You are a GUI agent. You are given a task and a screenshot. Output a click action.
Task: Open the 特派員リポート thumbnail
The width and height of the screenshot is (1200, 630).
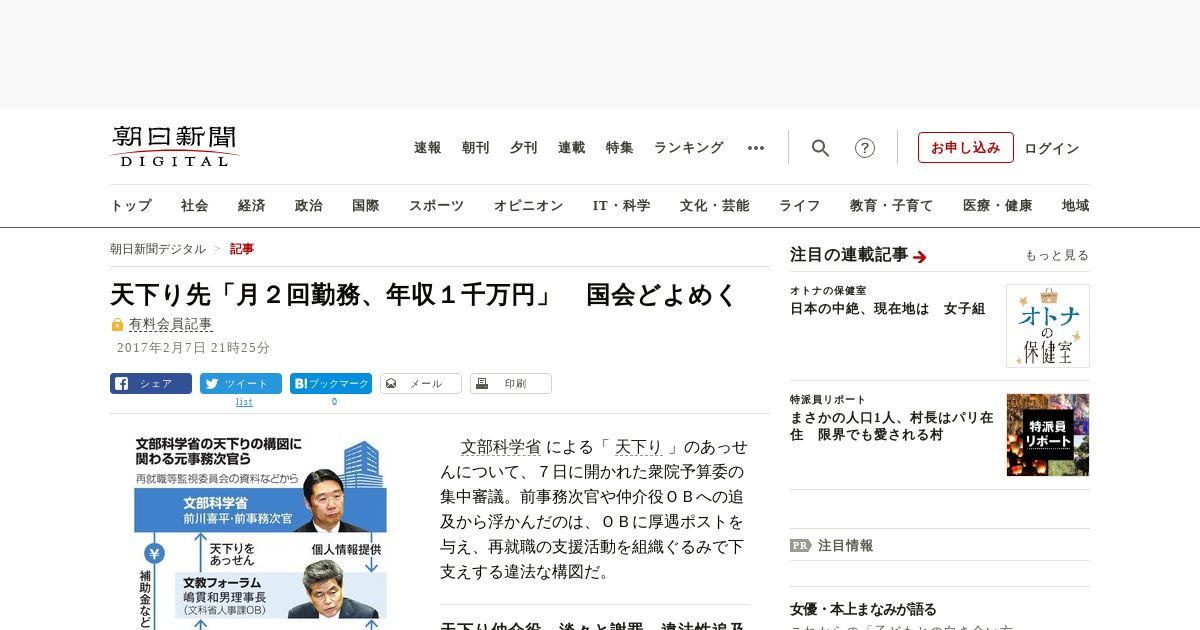point(1048,434)
